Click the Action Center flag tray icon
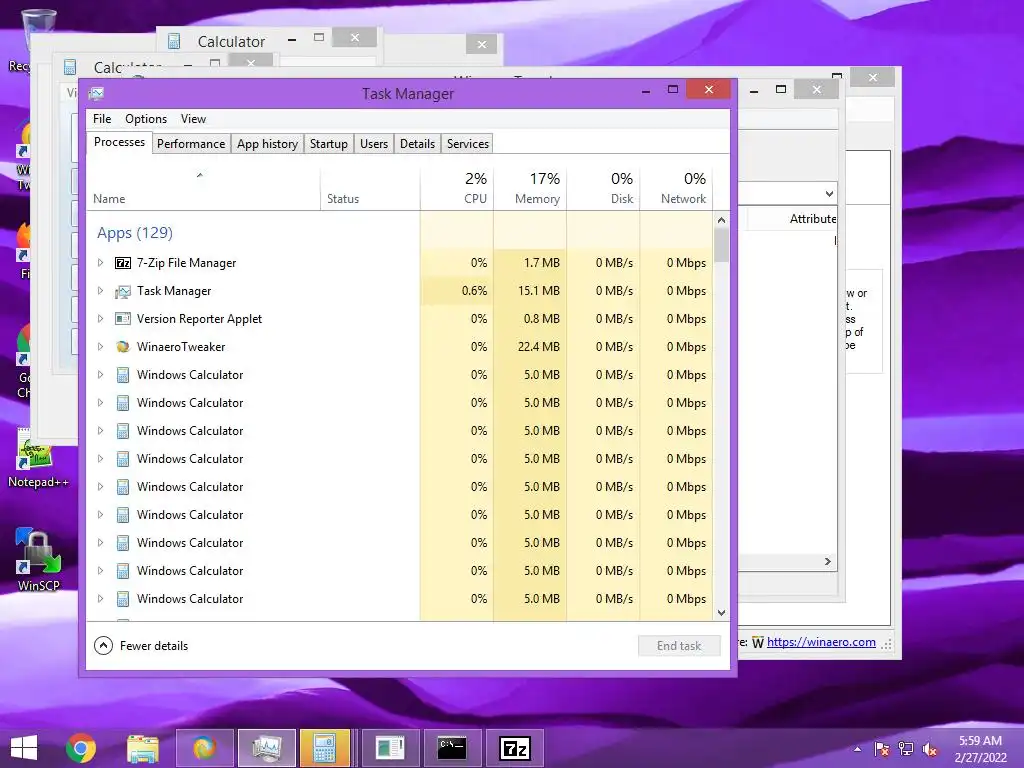 coord(882,749)
